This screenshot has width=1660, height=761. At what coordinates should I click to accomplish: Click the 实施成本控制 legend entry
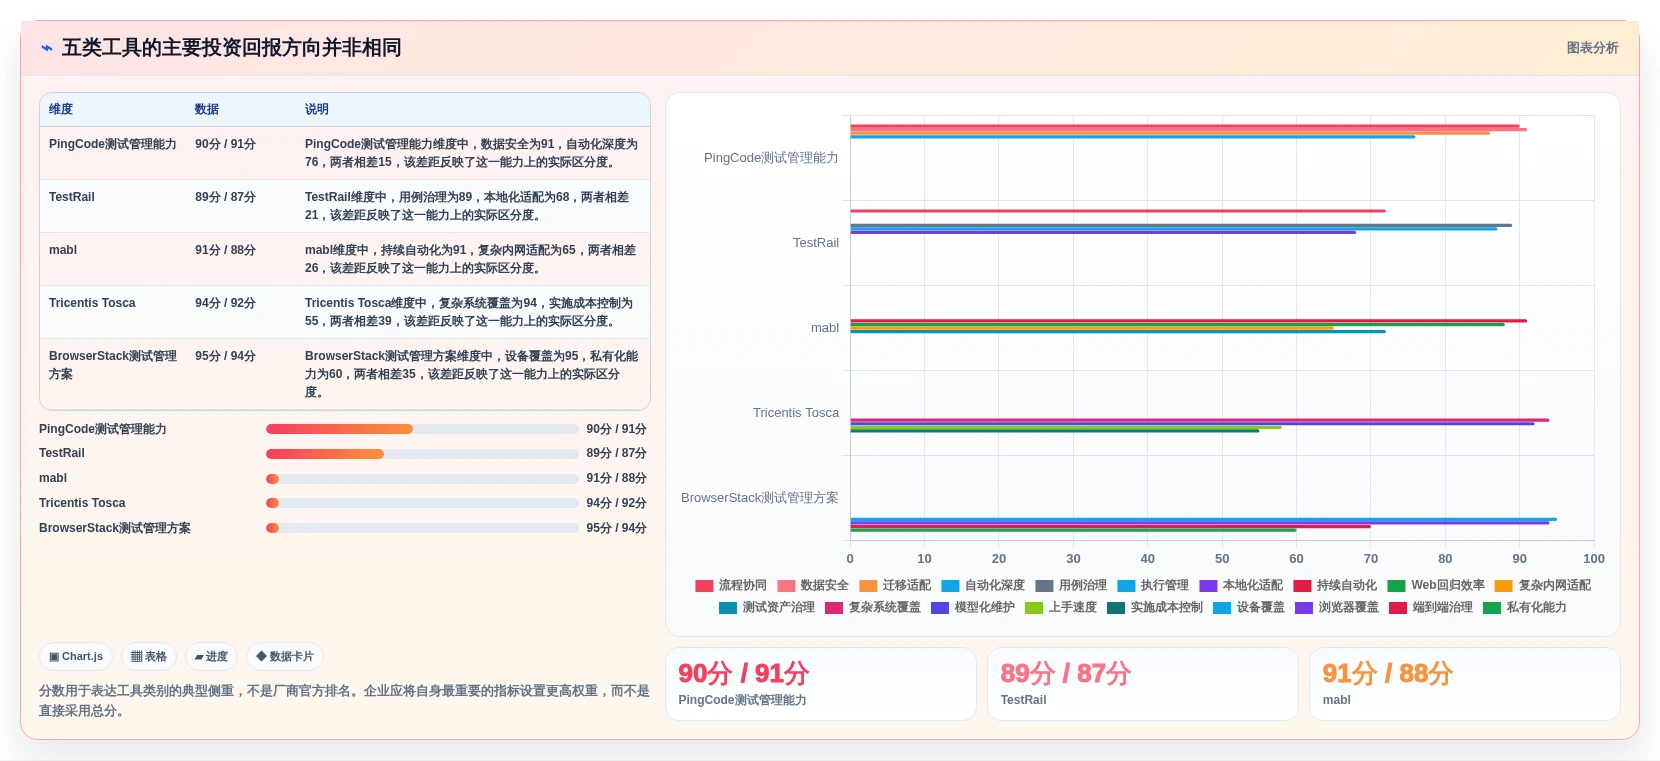(1155, 608)
